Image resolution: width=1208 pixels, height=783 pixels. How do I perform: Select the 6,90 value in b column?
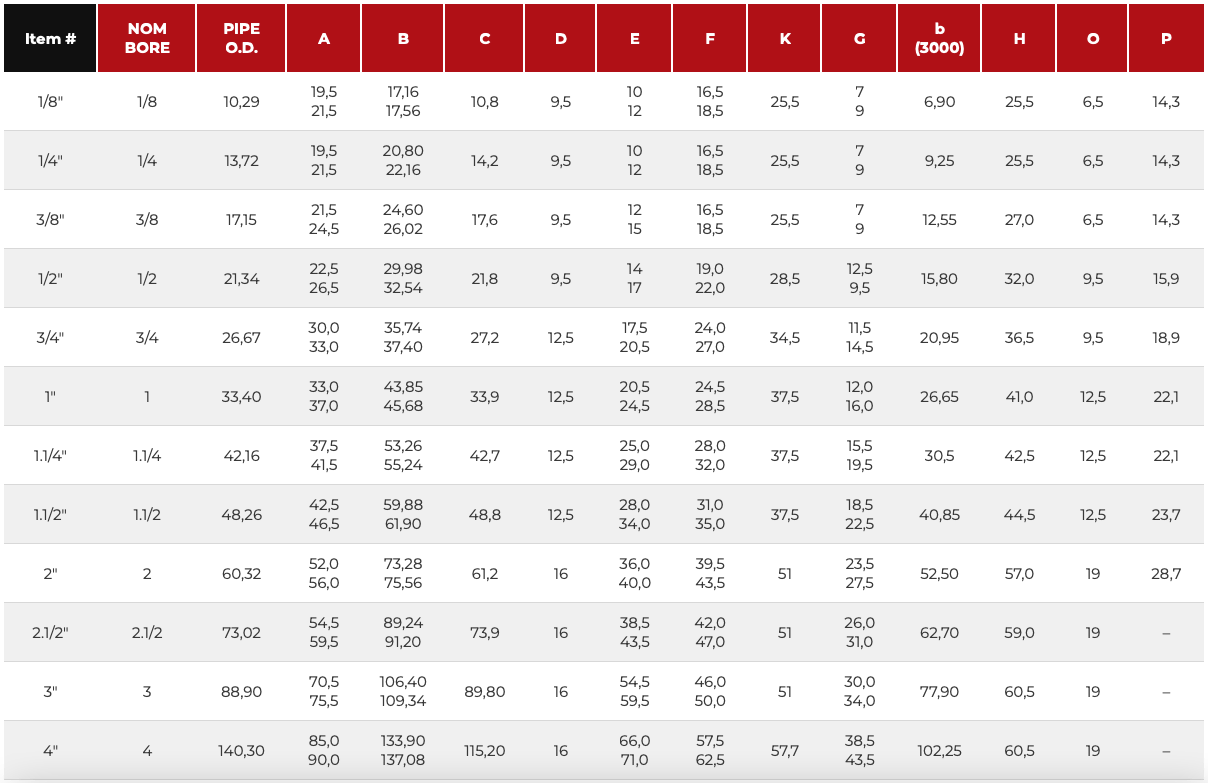click(x=939, y=102)
